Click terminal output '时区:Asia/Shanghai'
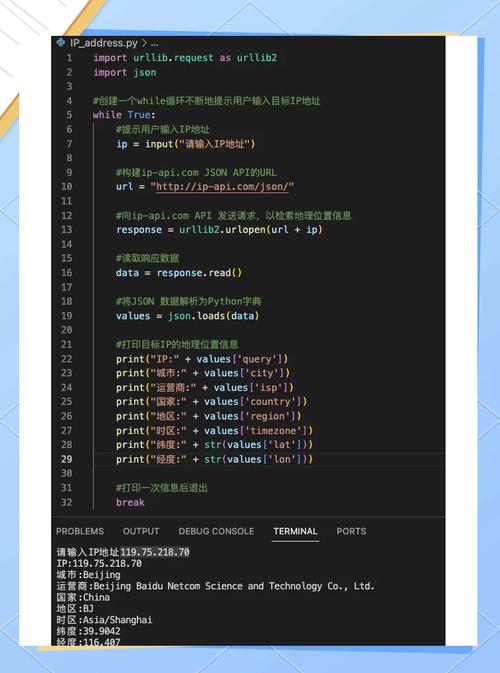 [104, 620]
